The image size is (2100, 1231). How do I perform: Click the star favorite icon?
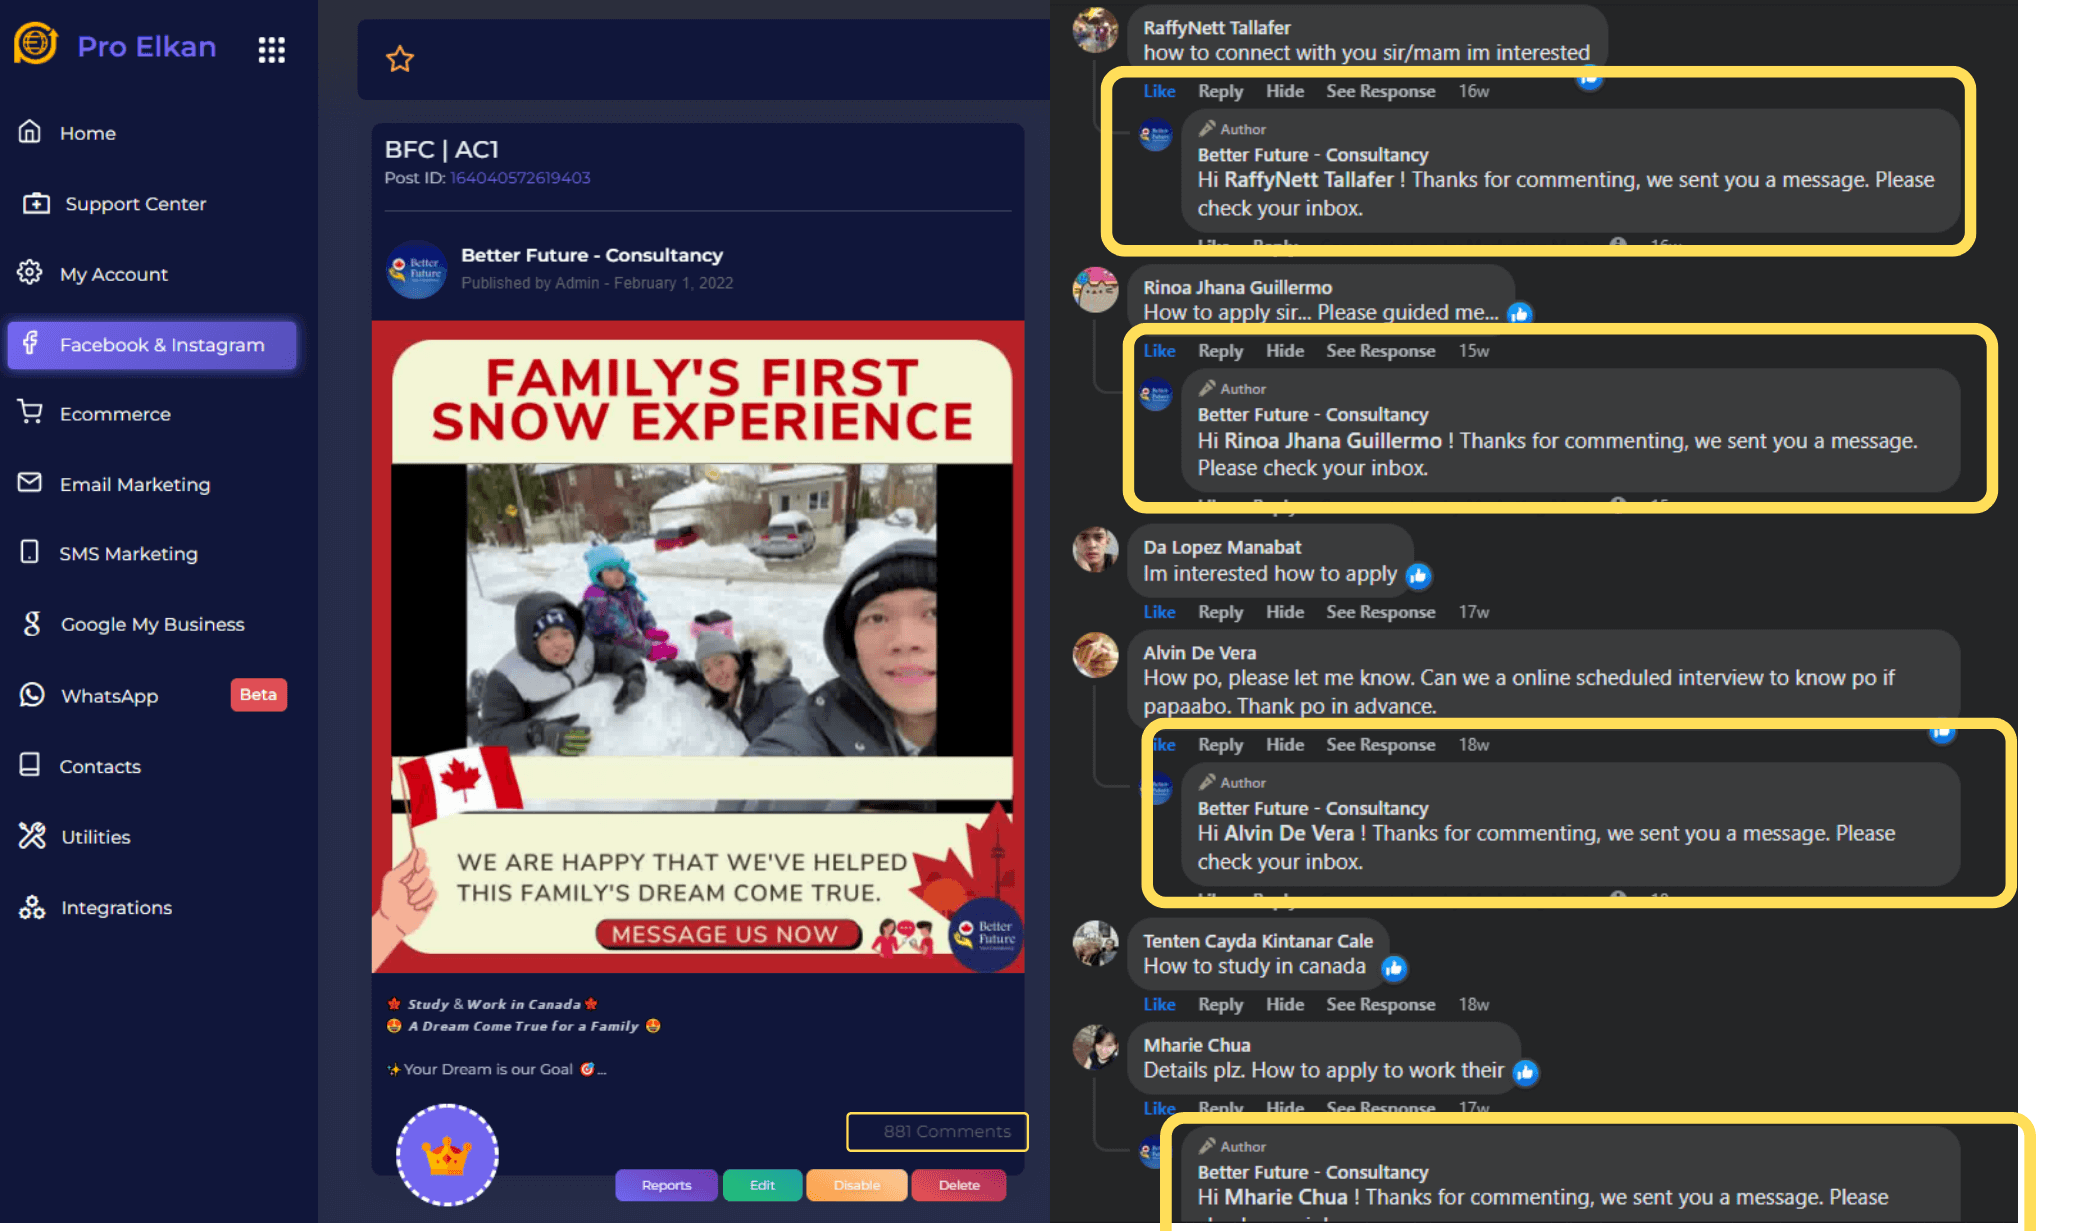[x=400, y=59]
